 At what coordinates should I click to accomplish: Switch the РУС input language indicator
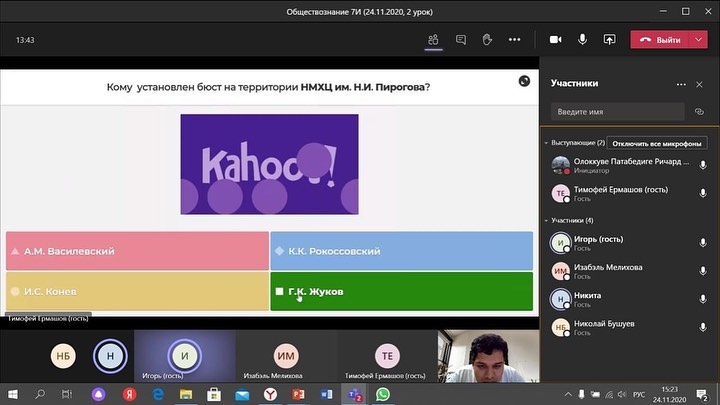point(639,394)
